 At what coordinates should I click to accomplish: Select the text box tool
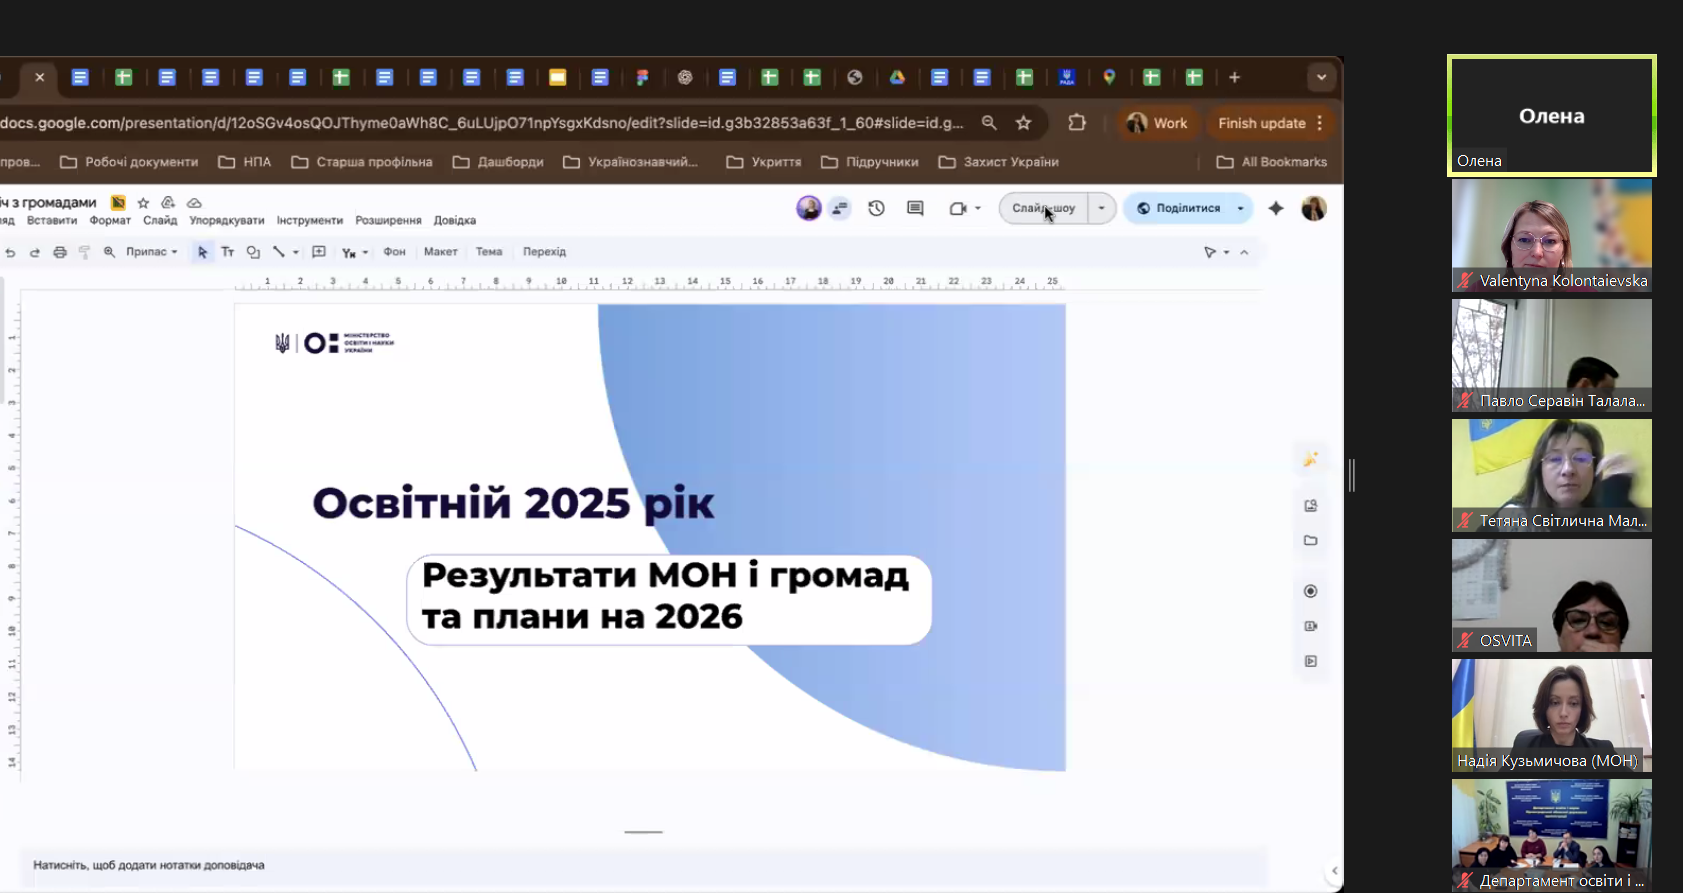click(228, 252)
